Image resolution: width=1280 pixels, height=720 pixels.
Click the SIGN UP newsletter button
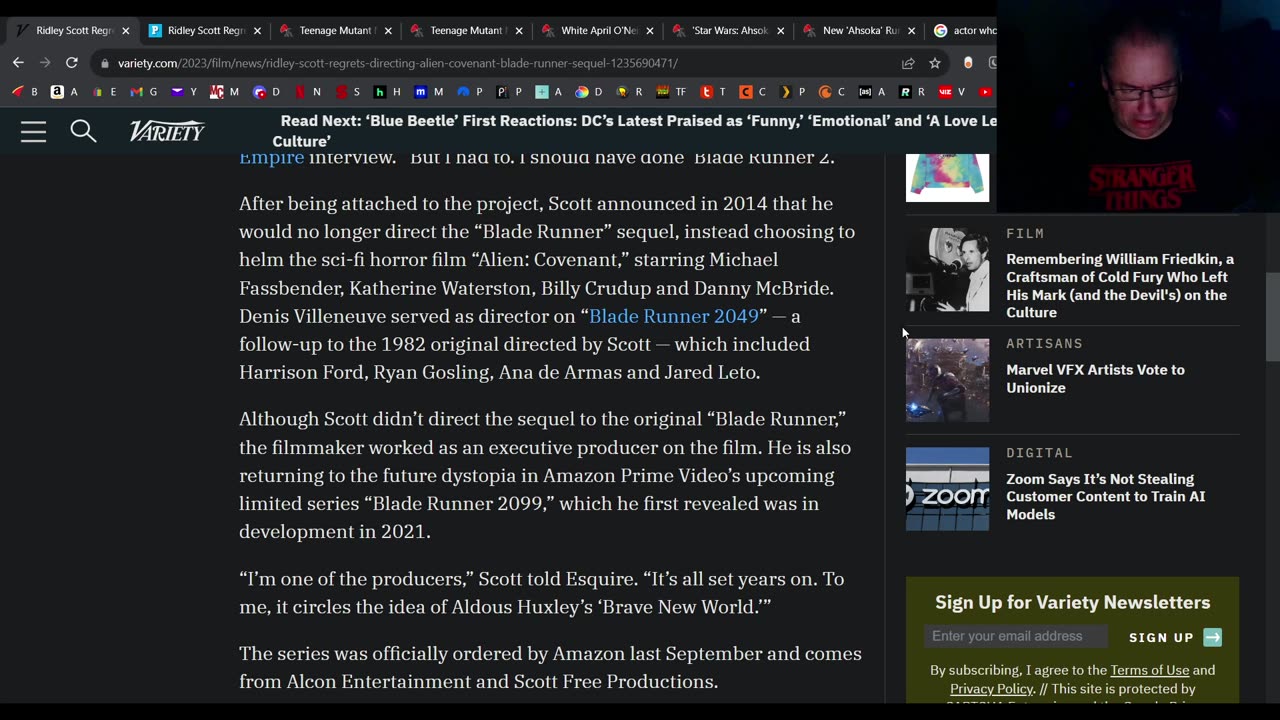click(1175, 637)
